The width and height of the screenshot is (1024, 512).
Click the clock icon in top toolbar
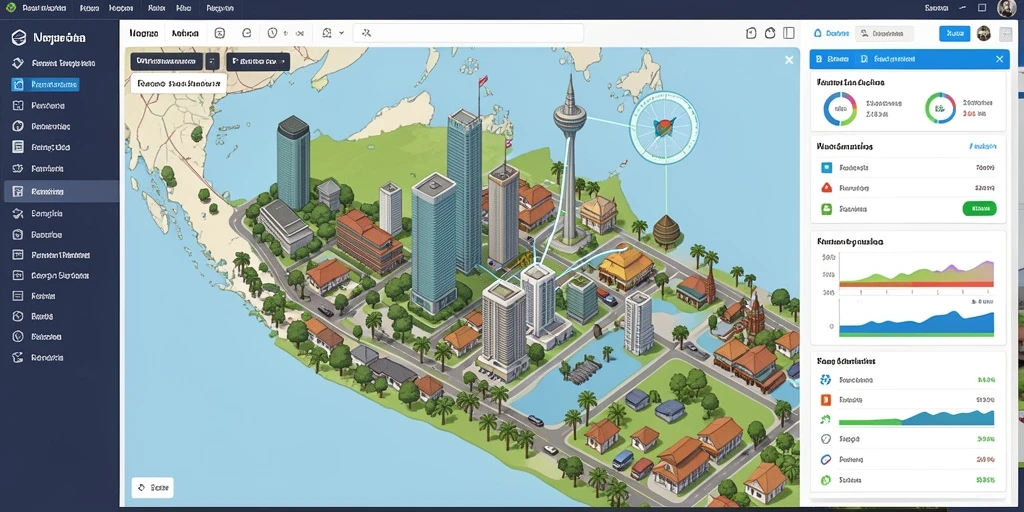coord(272,33)
